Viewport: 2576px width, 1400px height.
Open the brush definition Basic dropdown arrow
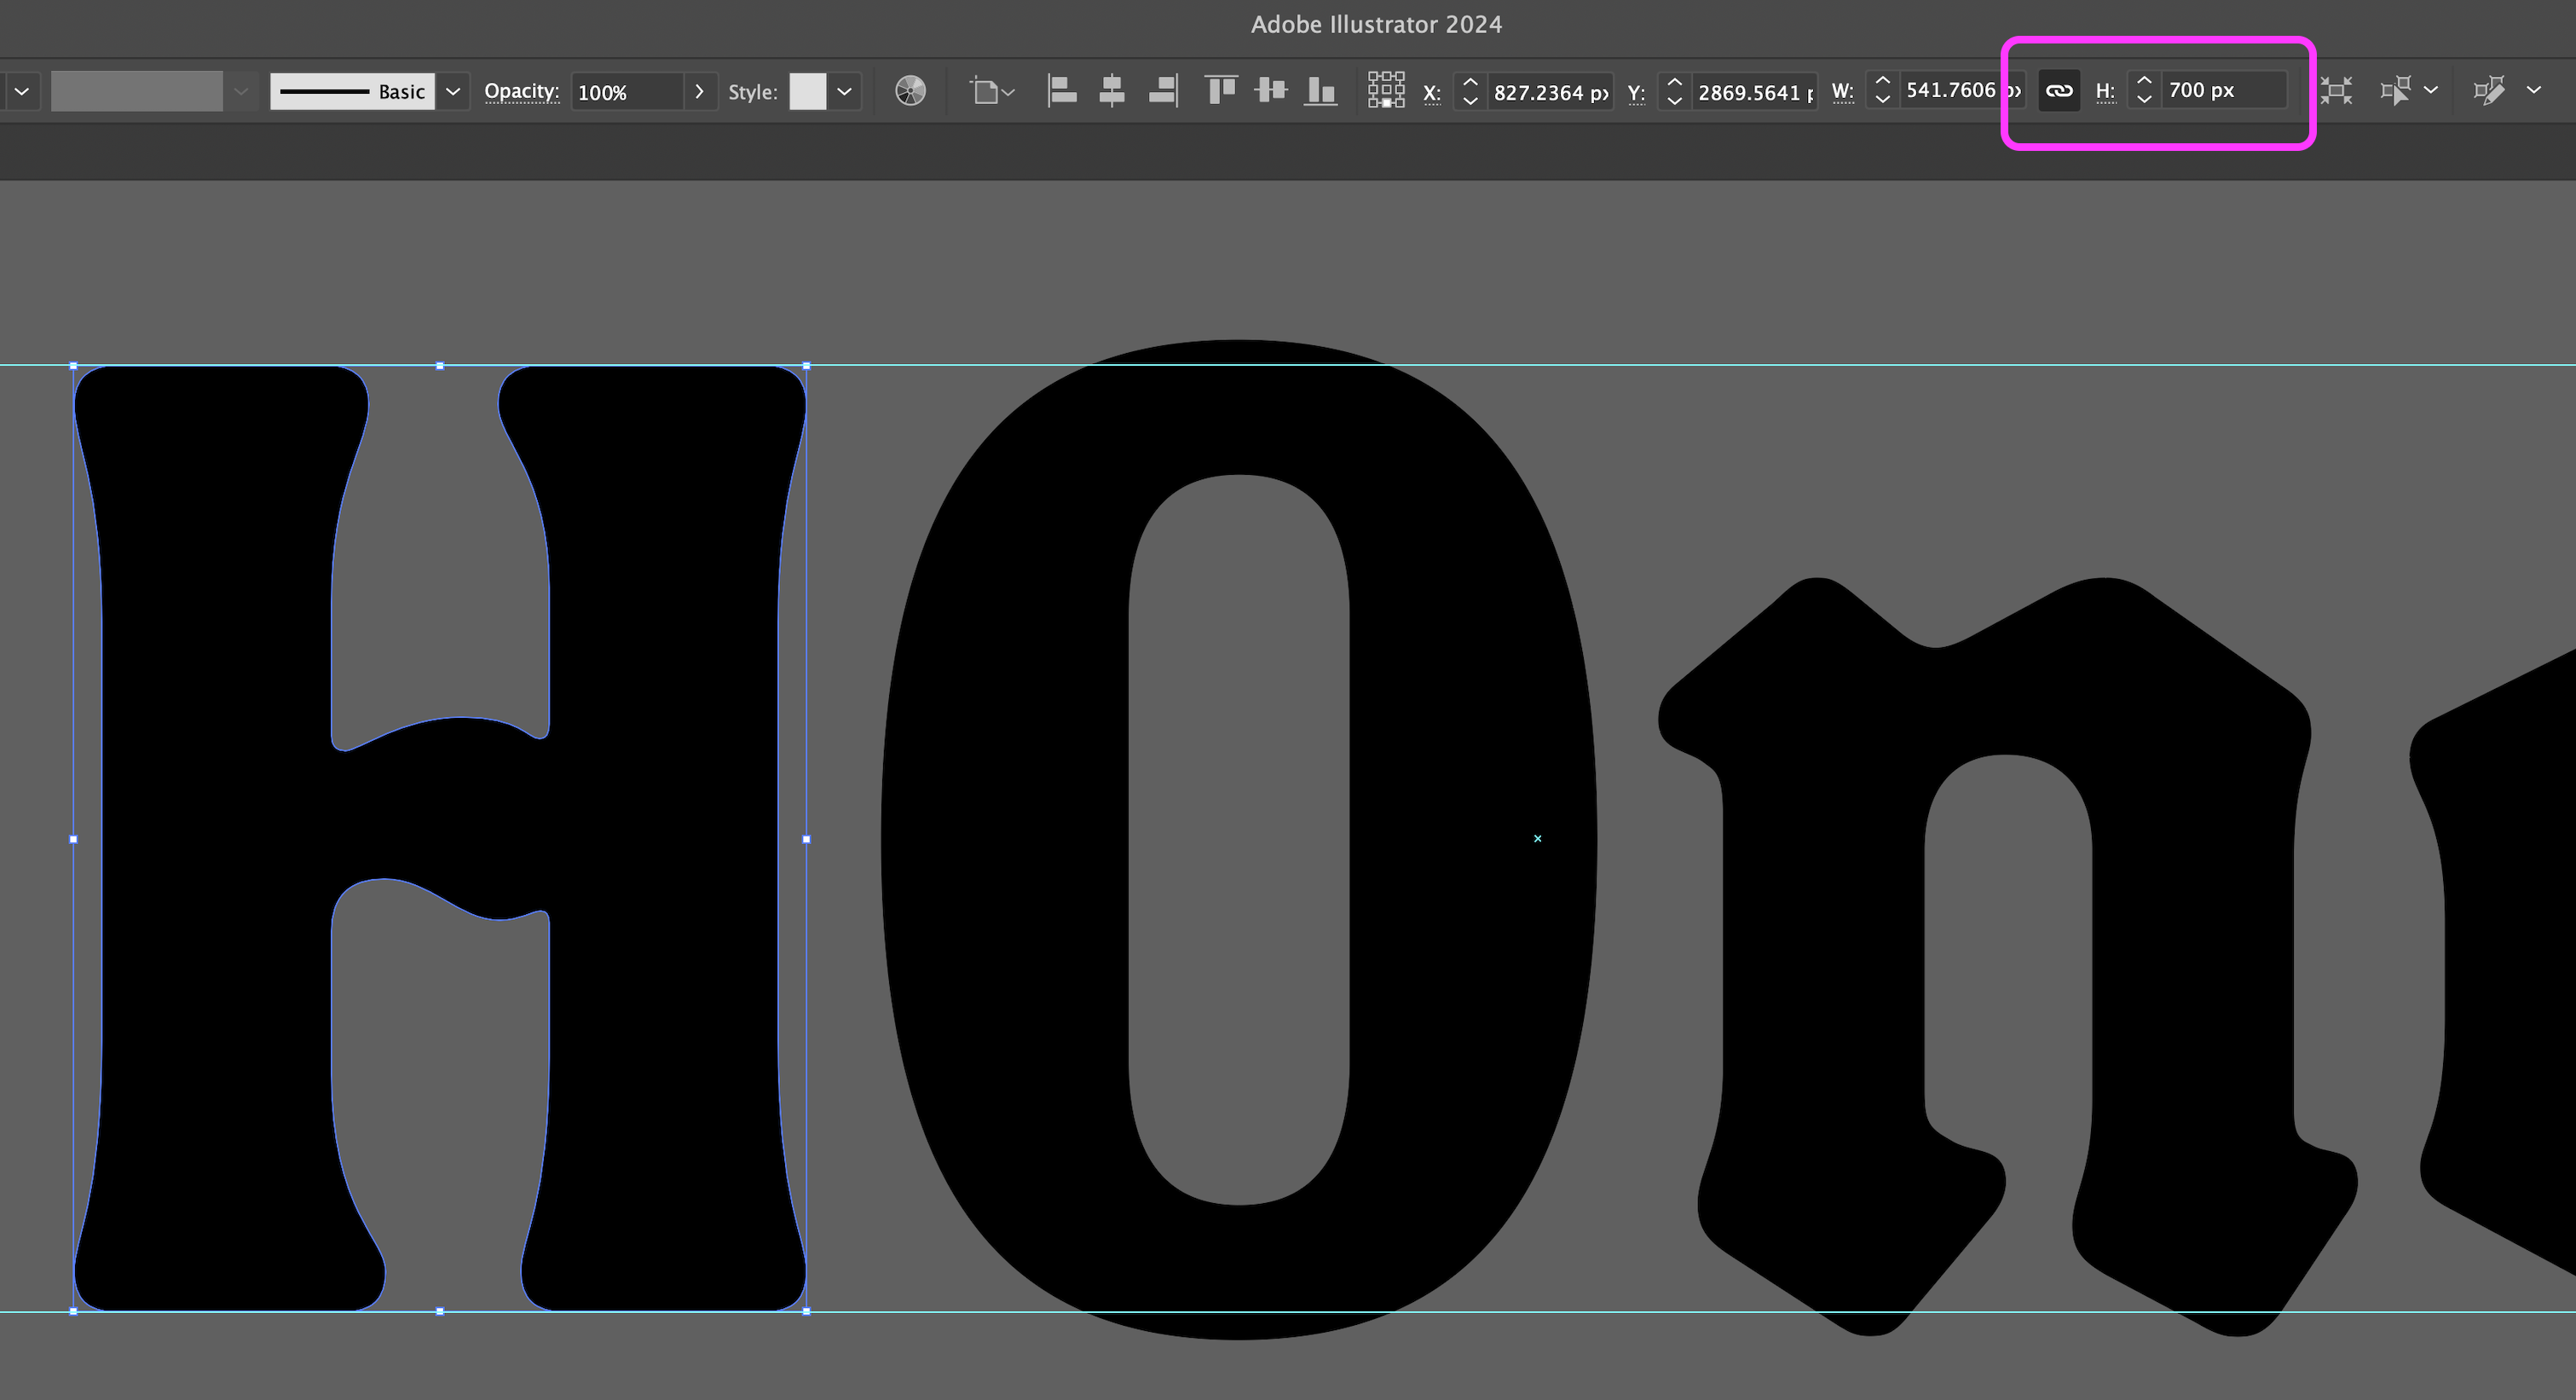[453, 91]
